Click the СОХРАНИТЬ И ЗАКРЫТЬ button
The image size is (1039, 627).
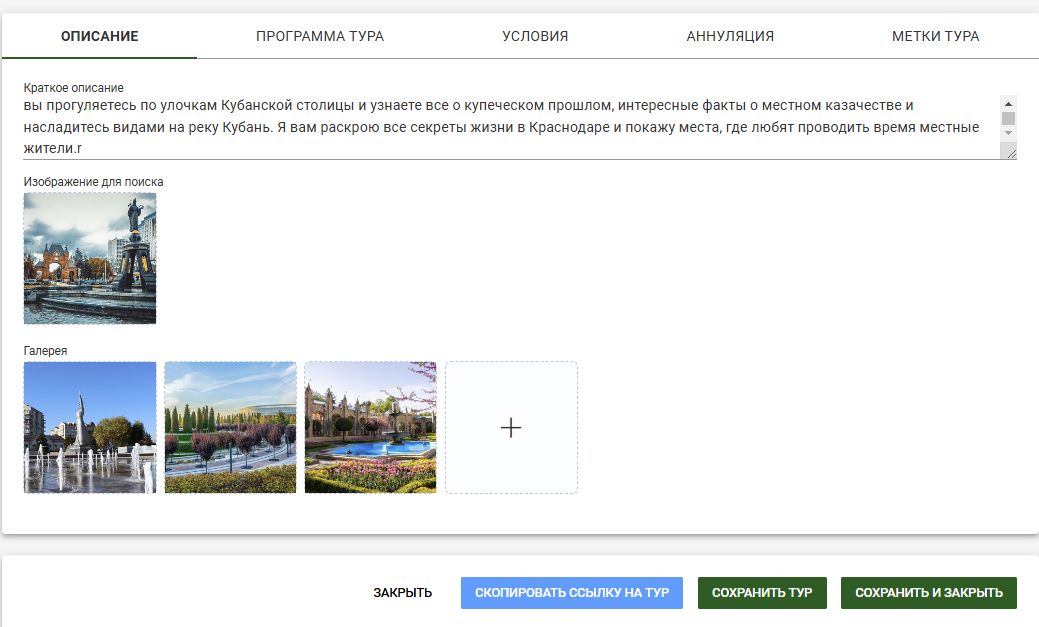(929, 593)
